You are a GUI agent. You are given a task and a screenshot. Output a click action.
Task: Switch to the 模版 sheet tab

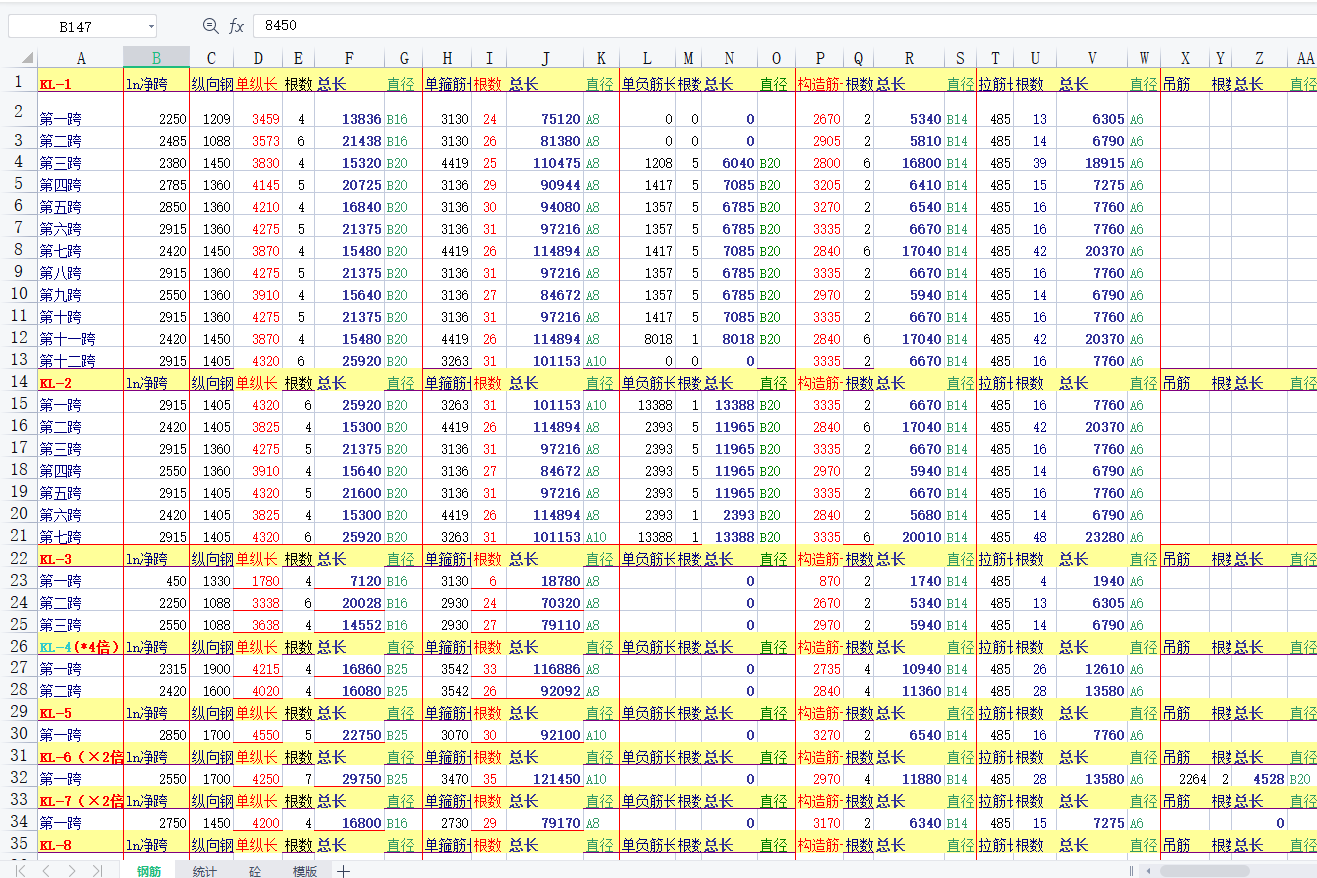[x=305, y=871]
